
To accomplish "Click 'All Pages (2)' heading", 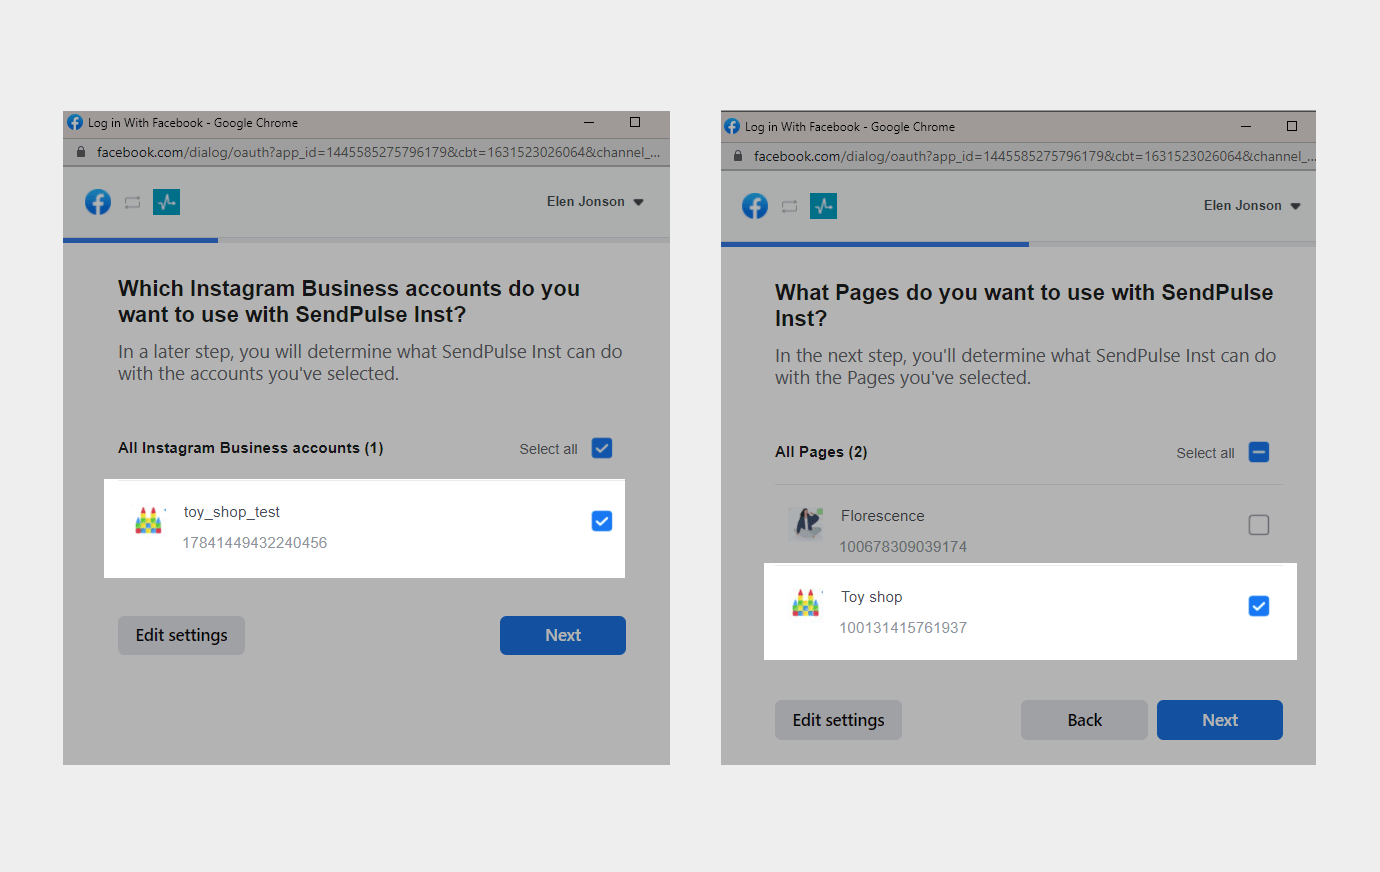I will click(821, 452).
